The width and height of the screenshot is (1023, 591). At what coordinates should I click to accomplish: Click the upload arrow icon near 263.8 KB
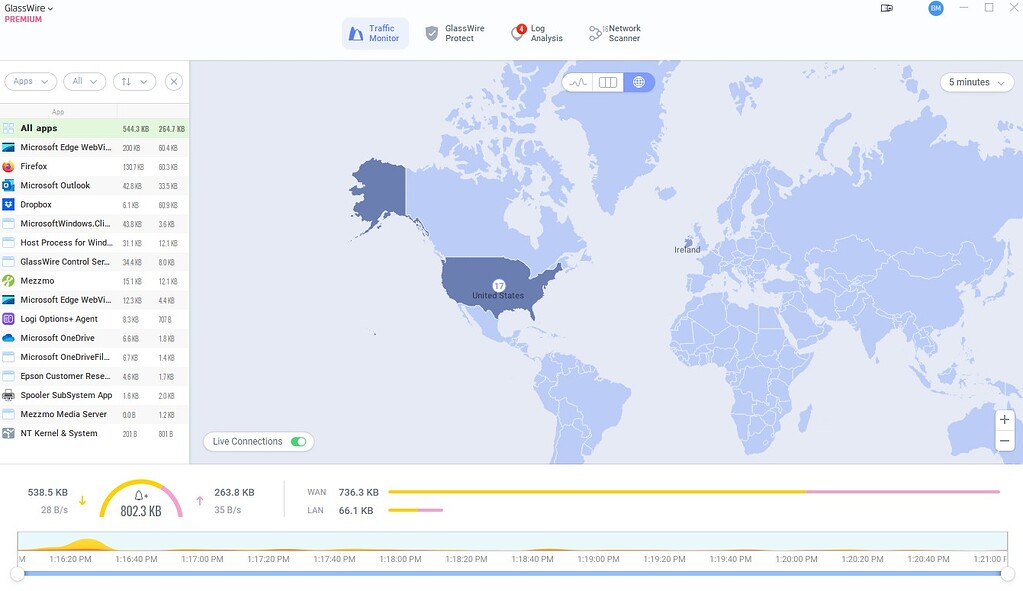pyautogui.click(x=200, y=501)
